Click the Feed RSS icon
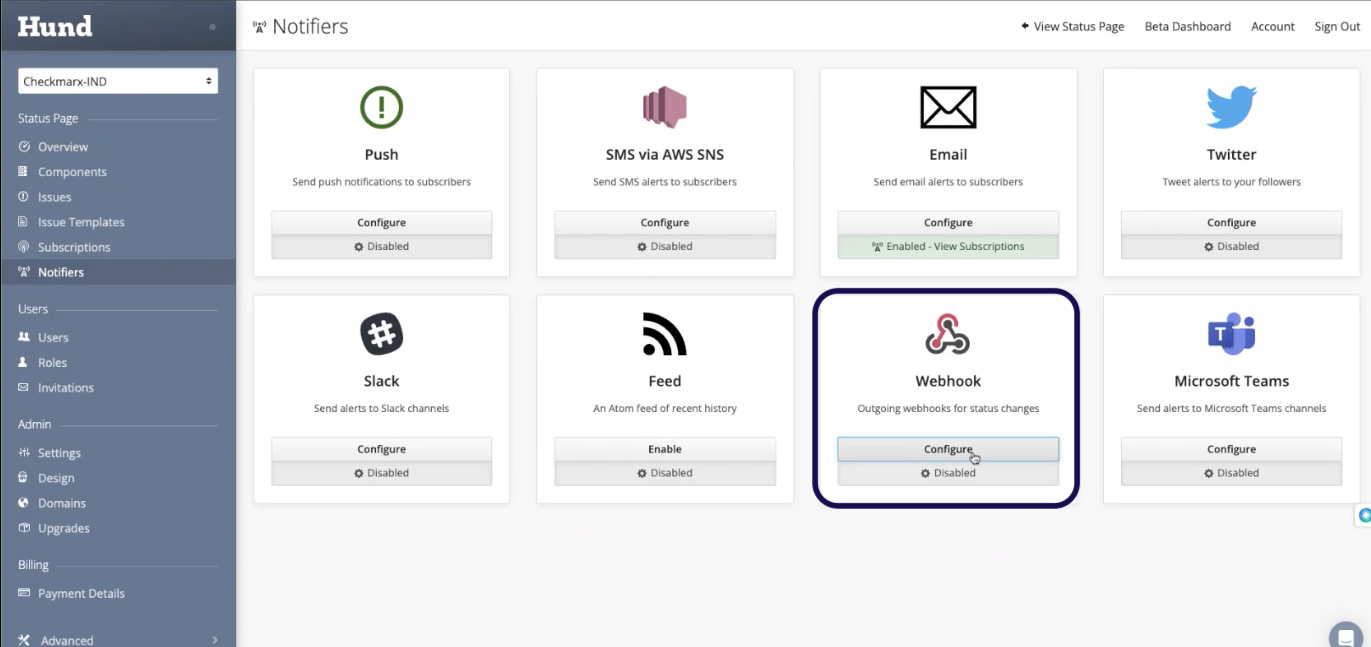Viewport: 1371px width, 647px height. tap(665, 334)
